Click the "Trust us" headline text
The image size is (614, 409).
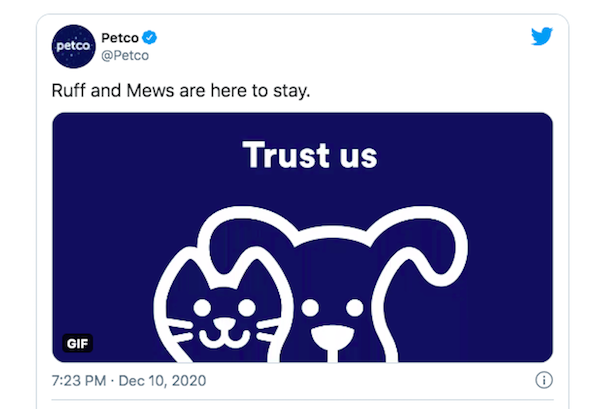(x=310, y=155)
